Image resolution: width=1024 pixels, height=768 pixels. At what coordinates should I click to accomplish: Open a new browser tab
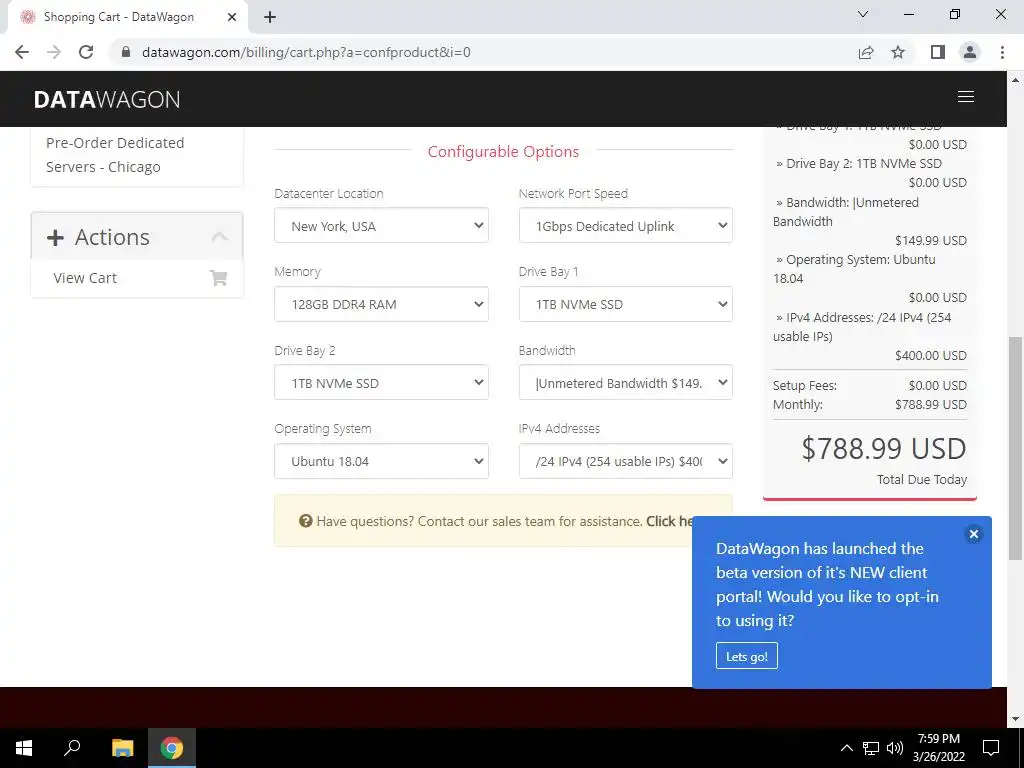coord(270,18)
